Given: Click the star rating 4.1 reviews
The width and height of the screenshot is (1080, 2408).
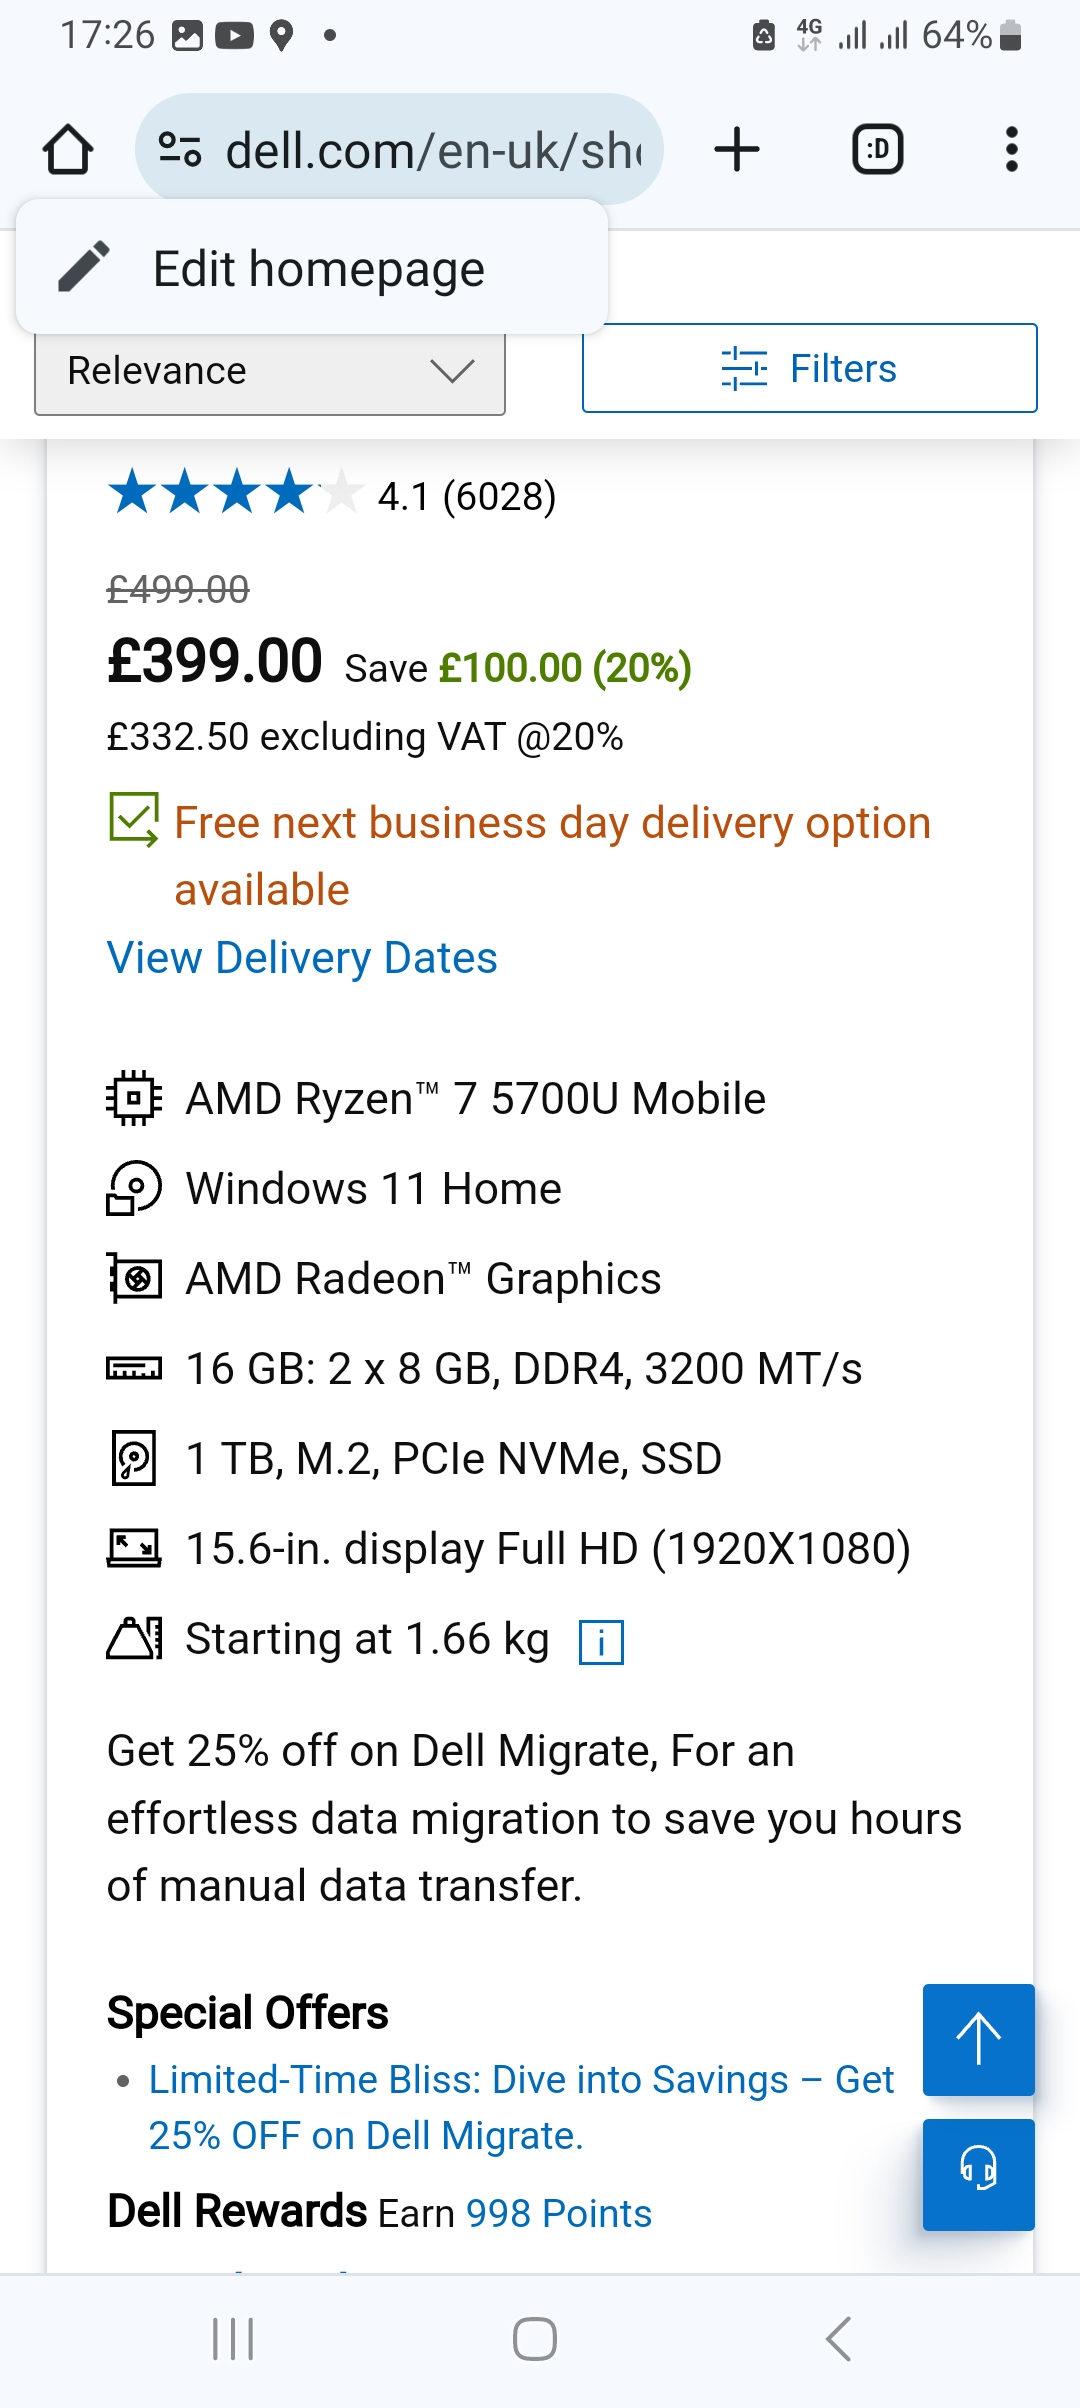Looking at the screenshot, I should (332, 494).
